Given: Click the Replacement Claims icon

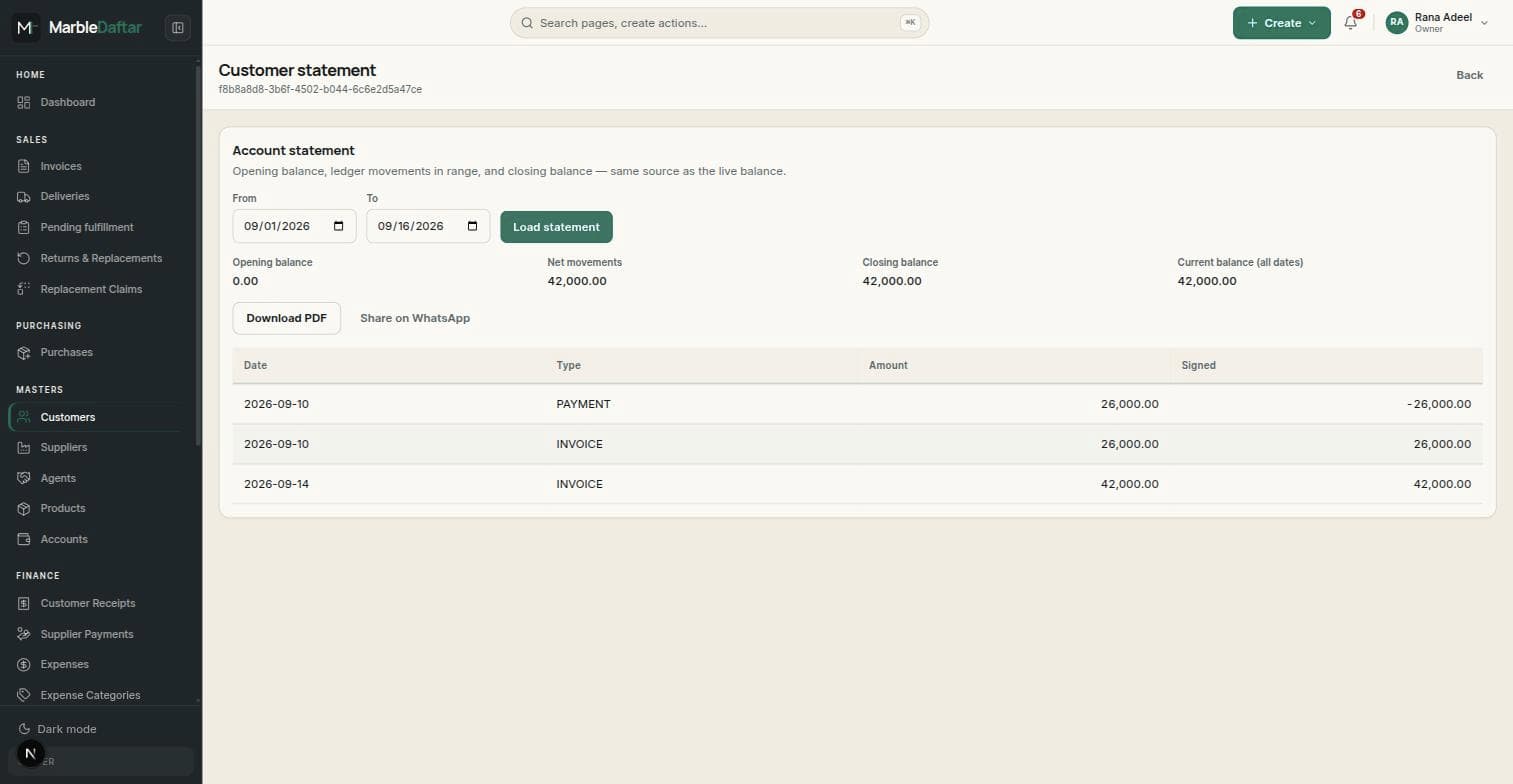Looking at the screenshot, I should click(x=24, y=289).
